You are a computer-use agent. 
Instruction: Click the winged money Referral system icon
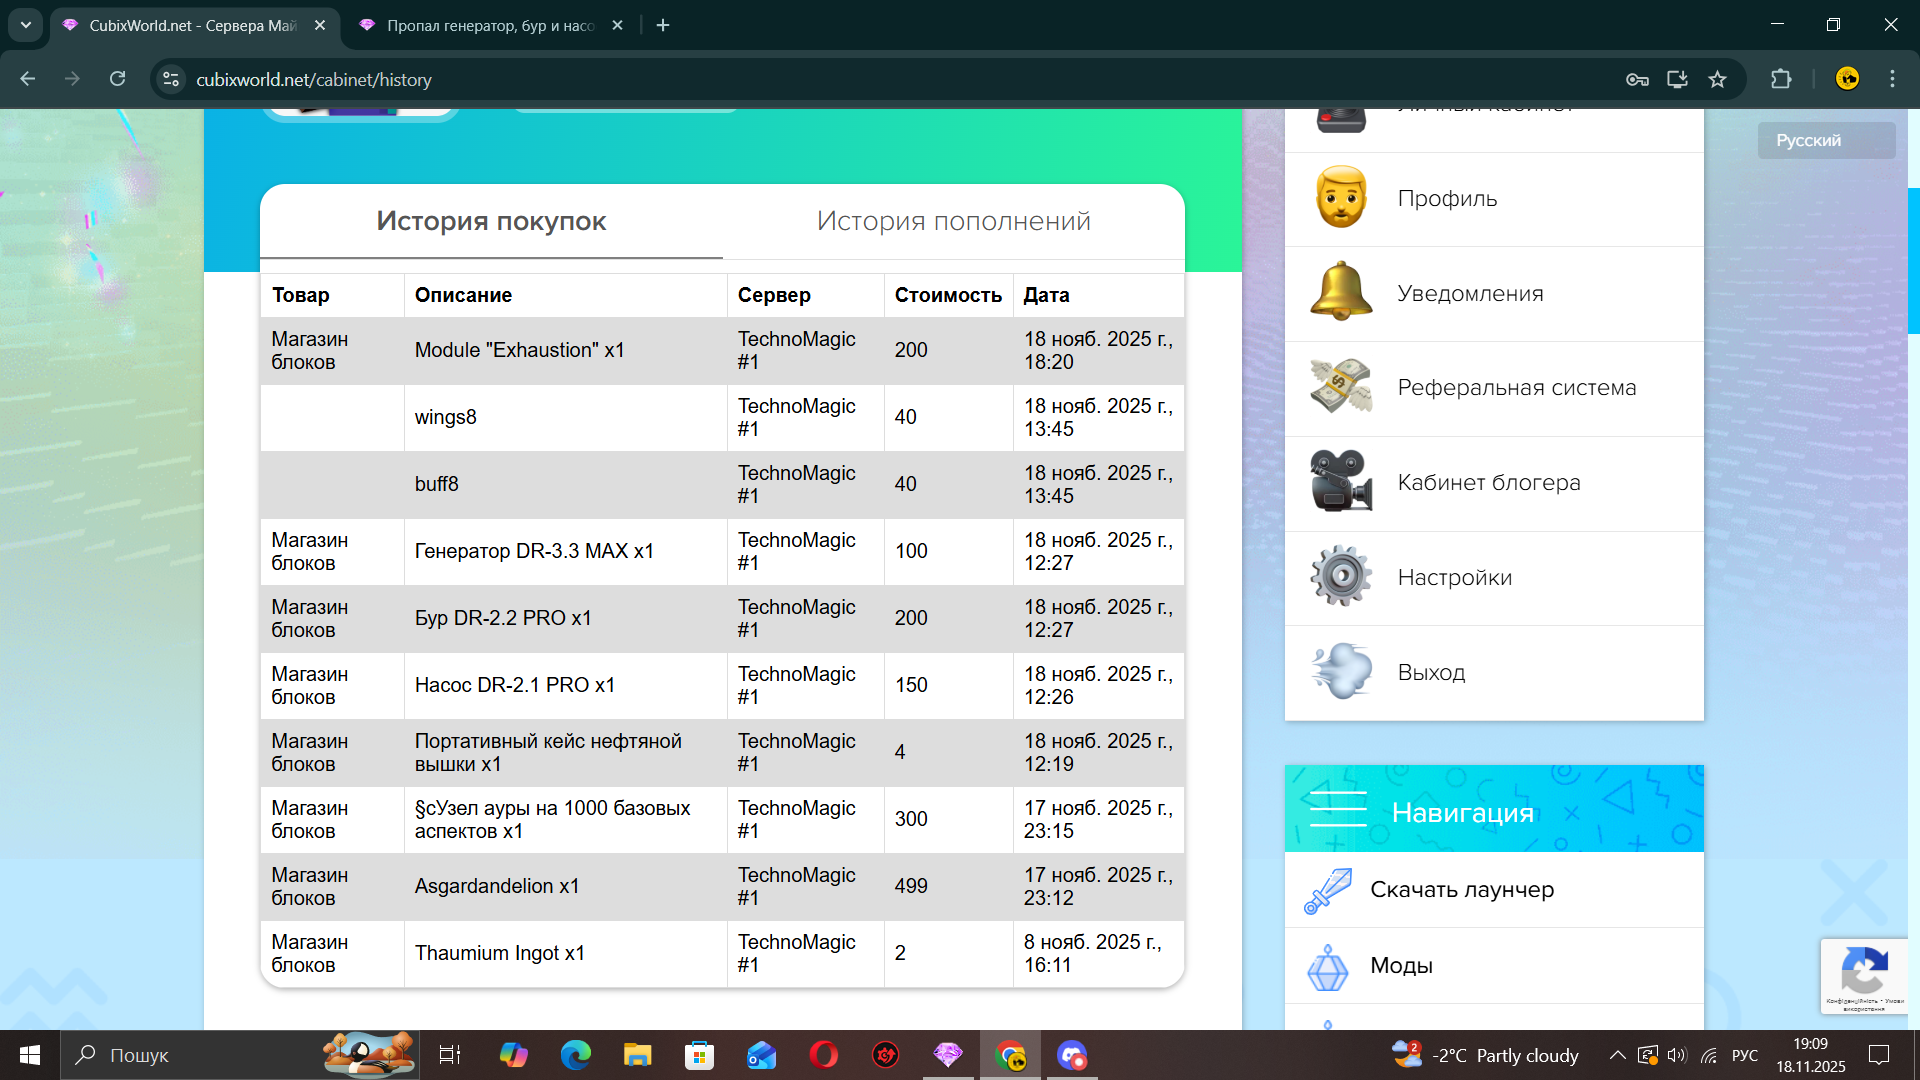coord(1341,387)
